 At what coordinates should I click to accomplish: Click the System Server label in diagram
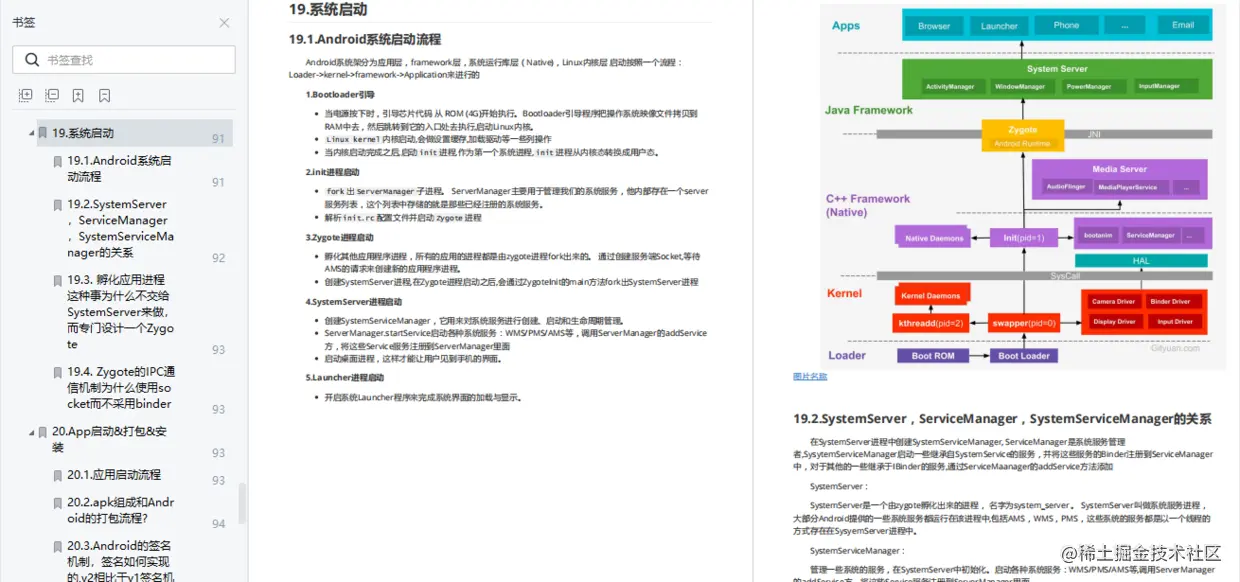click(x=1057, y=69)
